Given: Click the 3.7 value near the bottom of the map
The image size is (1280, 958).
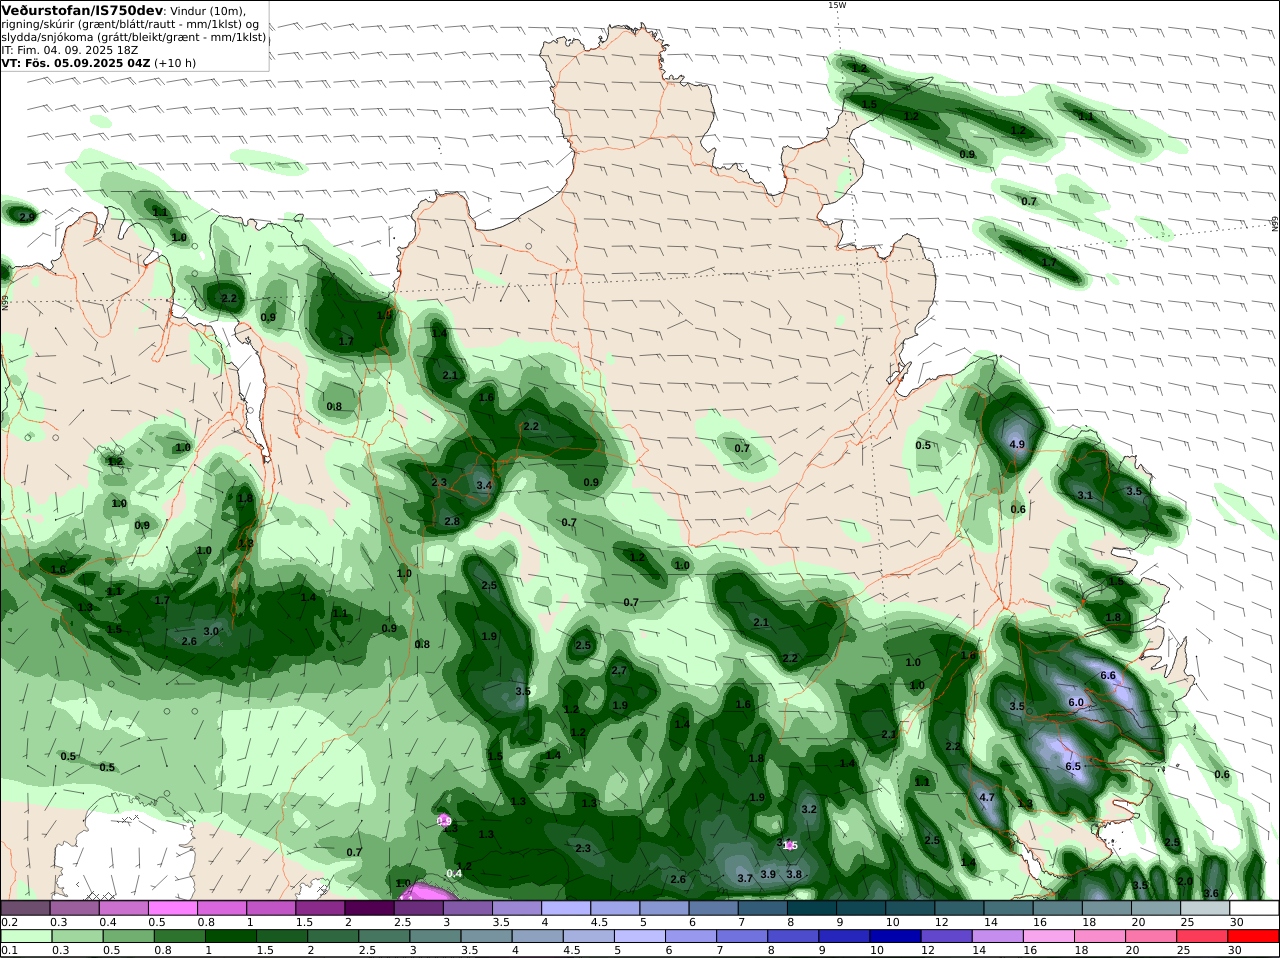Looking at the screenshot, I should pos(745,879).
